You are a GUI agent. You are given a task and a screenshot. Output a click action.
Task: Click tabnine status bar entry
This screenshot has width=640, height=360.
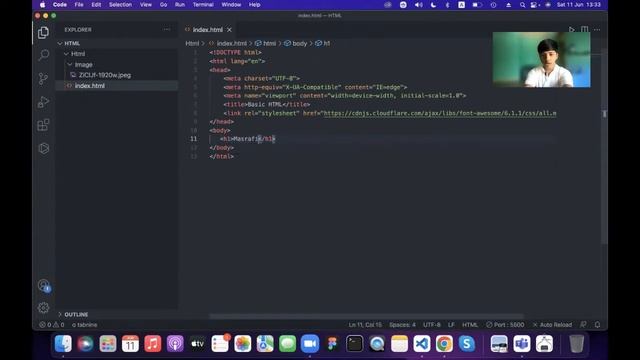point(84,325)
